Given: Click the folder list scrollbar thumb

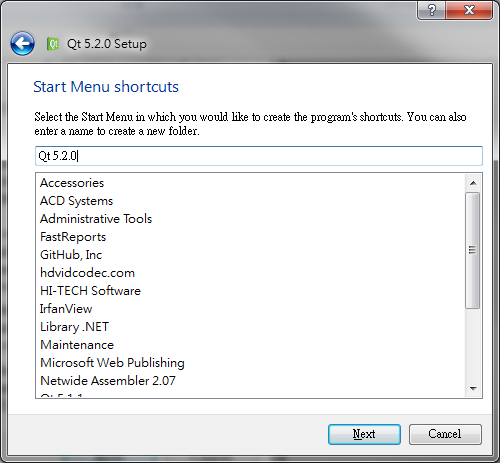Looking at the screenshot, I should click(x=473, y=250).
